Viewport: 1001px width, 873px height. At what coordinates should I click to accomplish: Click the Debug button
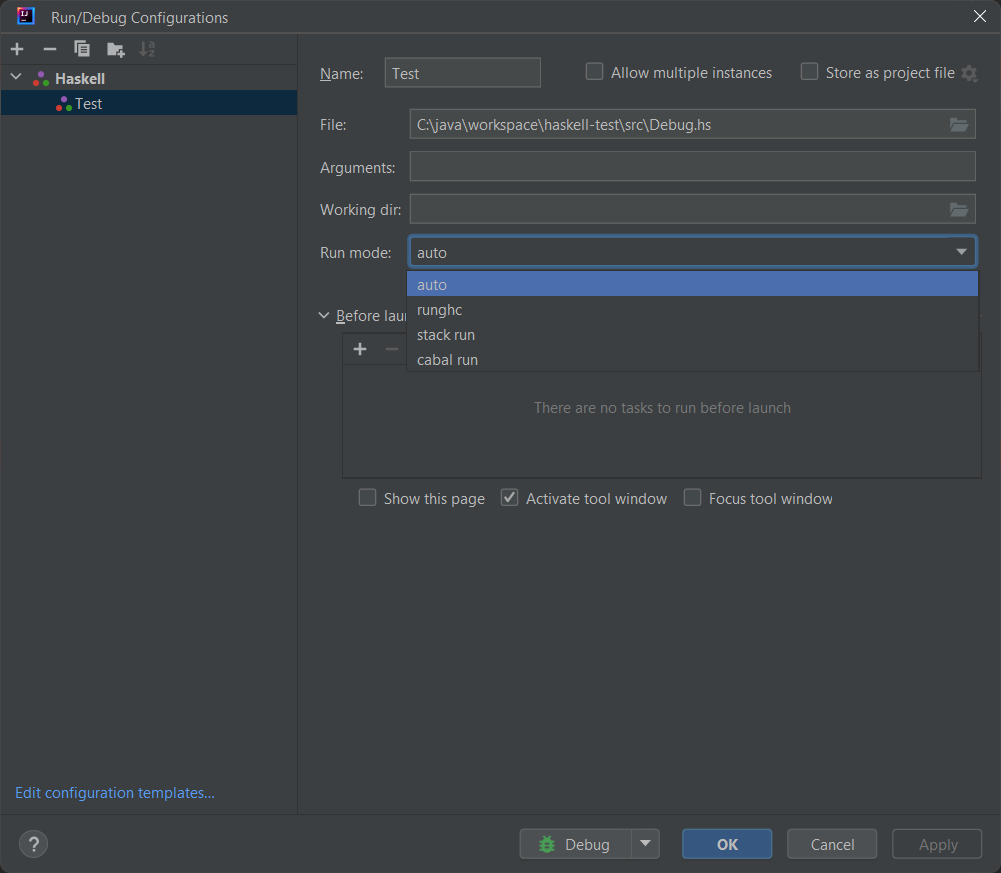click(576, 844)
